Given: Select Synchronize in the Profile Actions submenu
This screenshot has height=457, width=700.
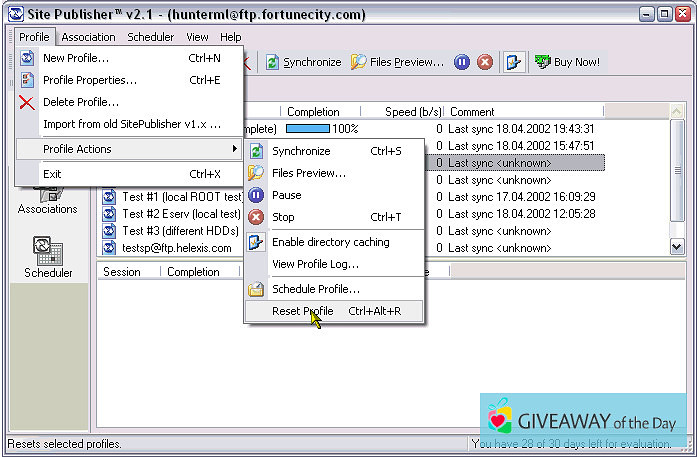Looking at the screenshot, I should click(x=301, y=151).
